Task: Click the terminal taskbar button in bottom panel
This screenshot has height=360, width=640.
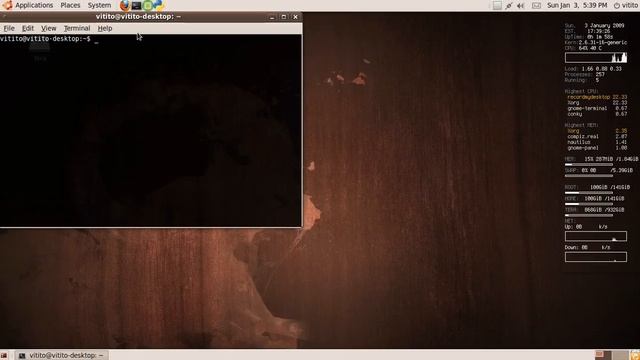Action: pyautogui.click(x=62, y=356)
